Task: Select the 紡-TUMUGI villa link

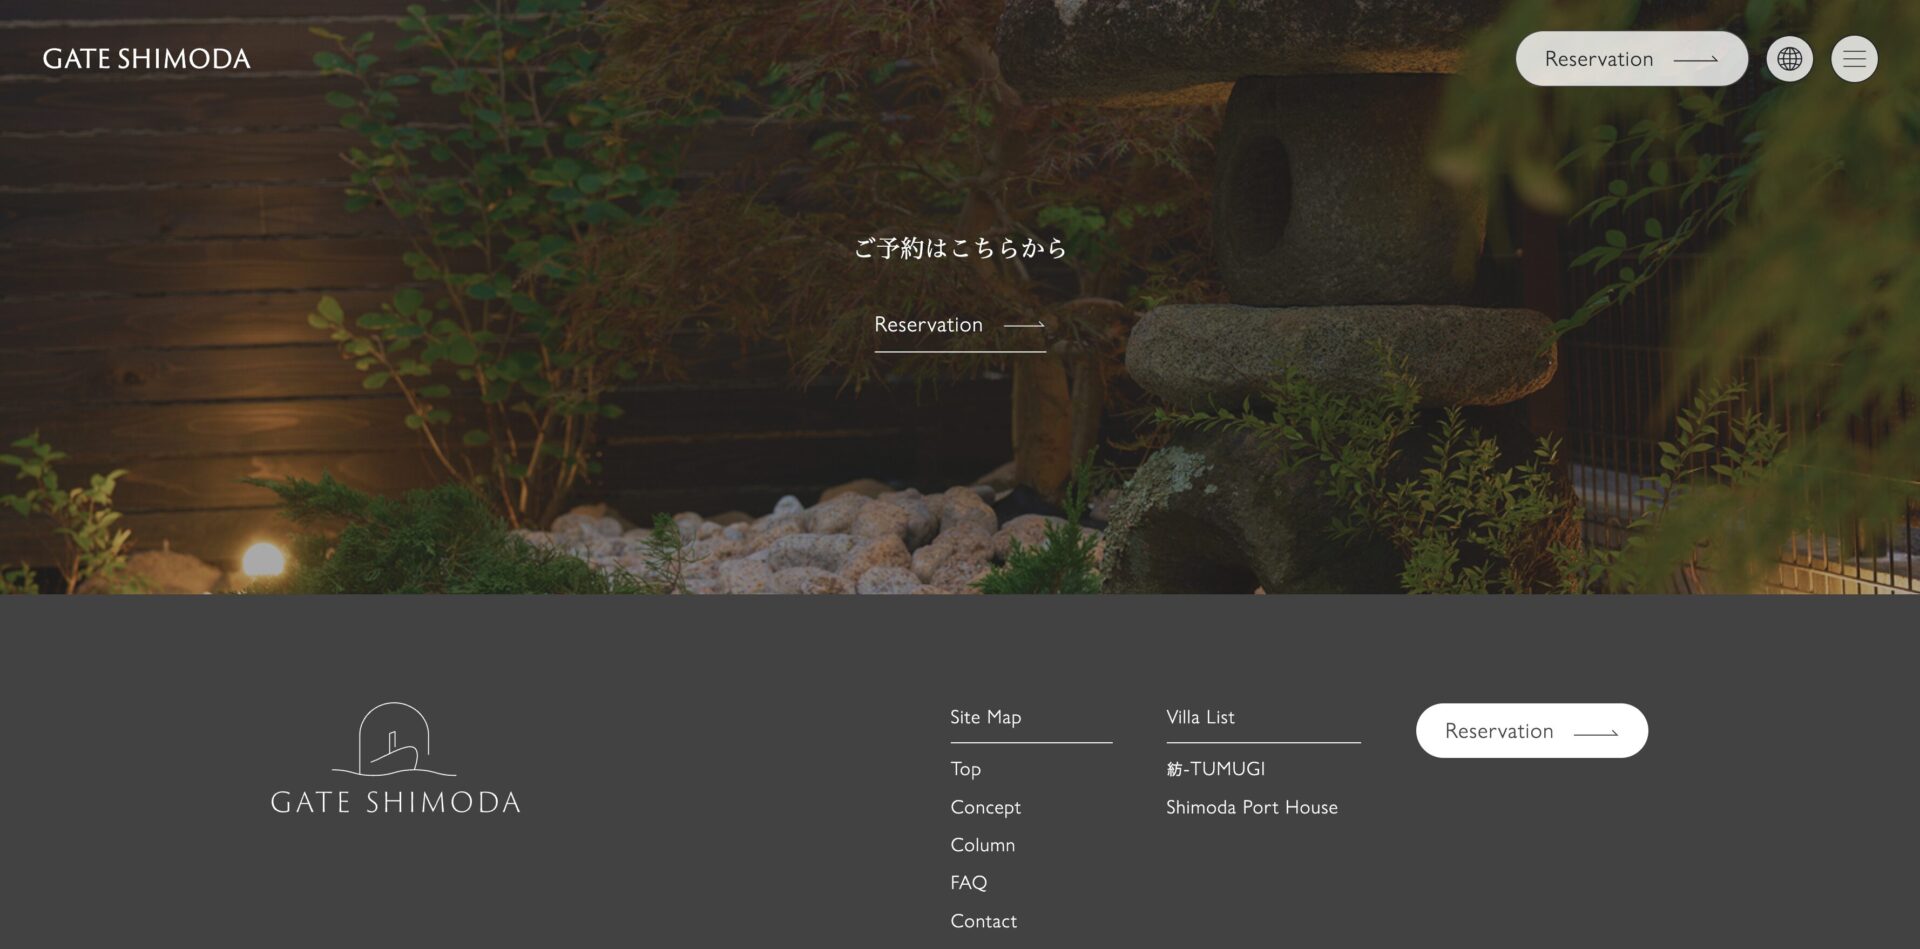Action: coord(1215,769)
